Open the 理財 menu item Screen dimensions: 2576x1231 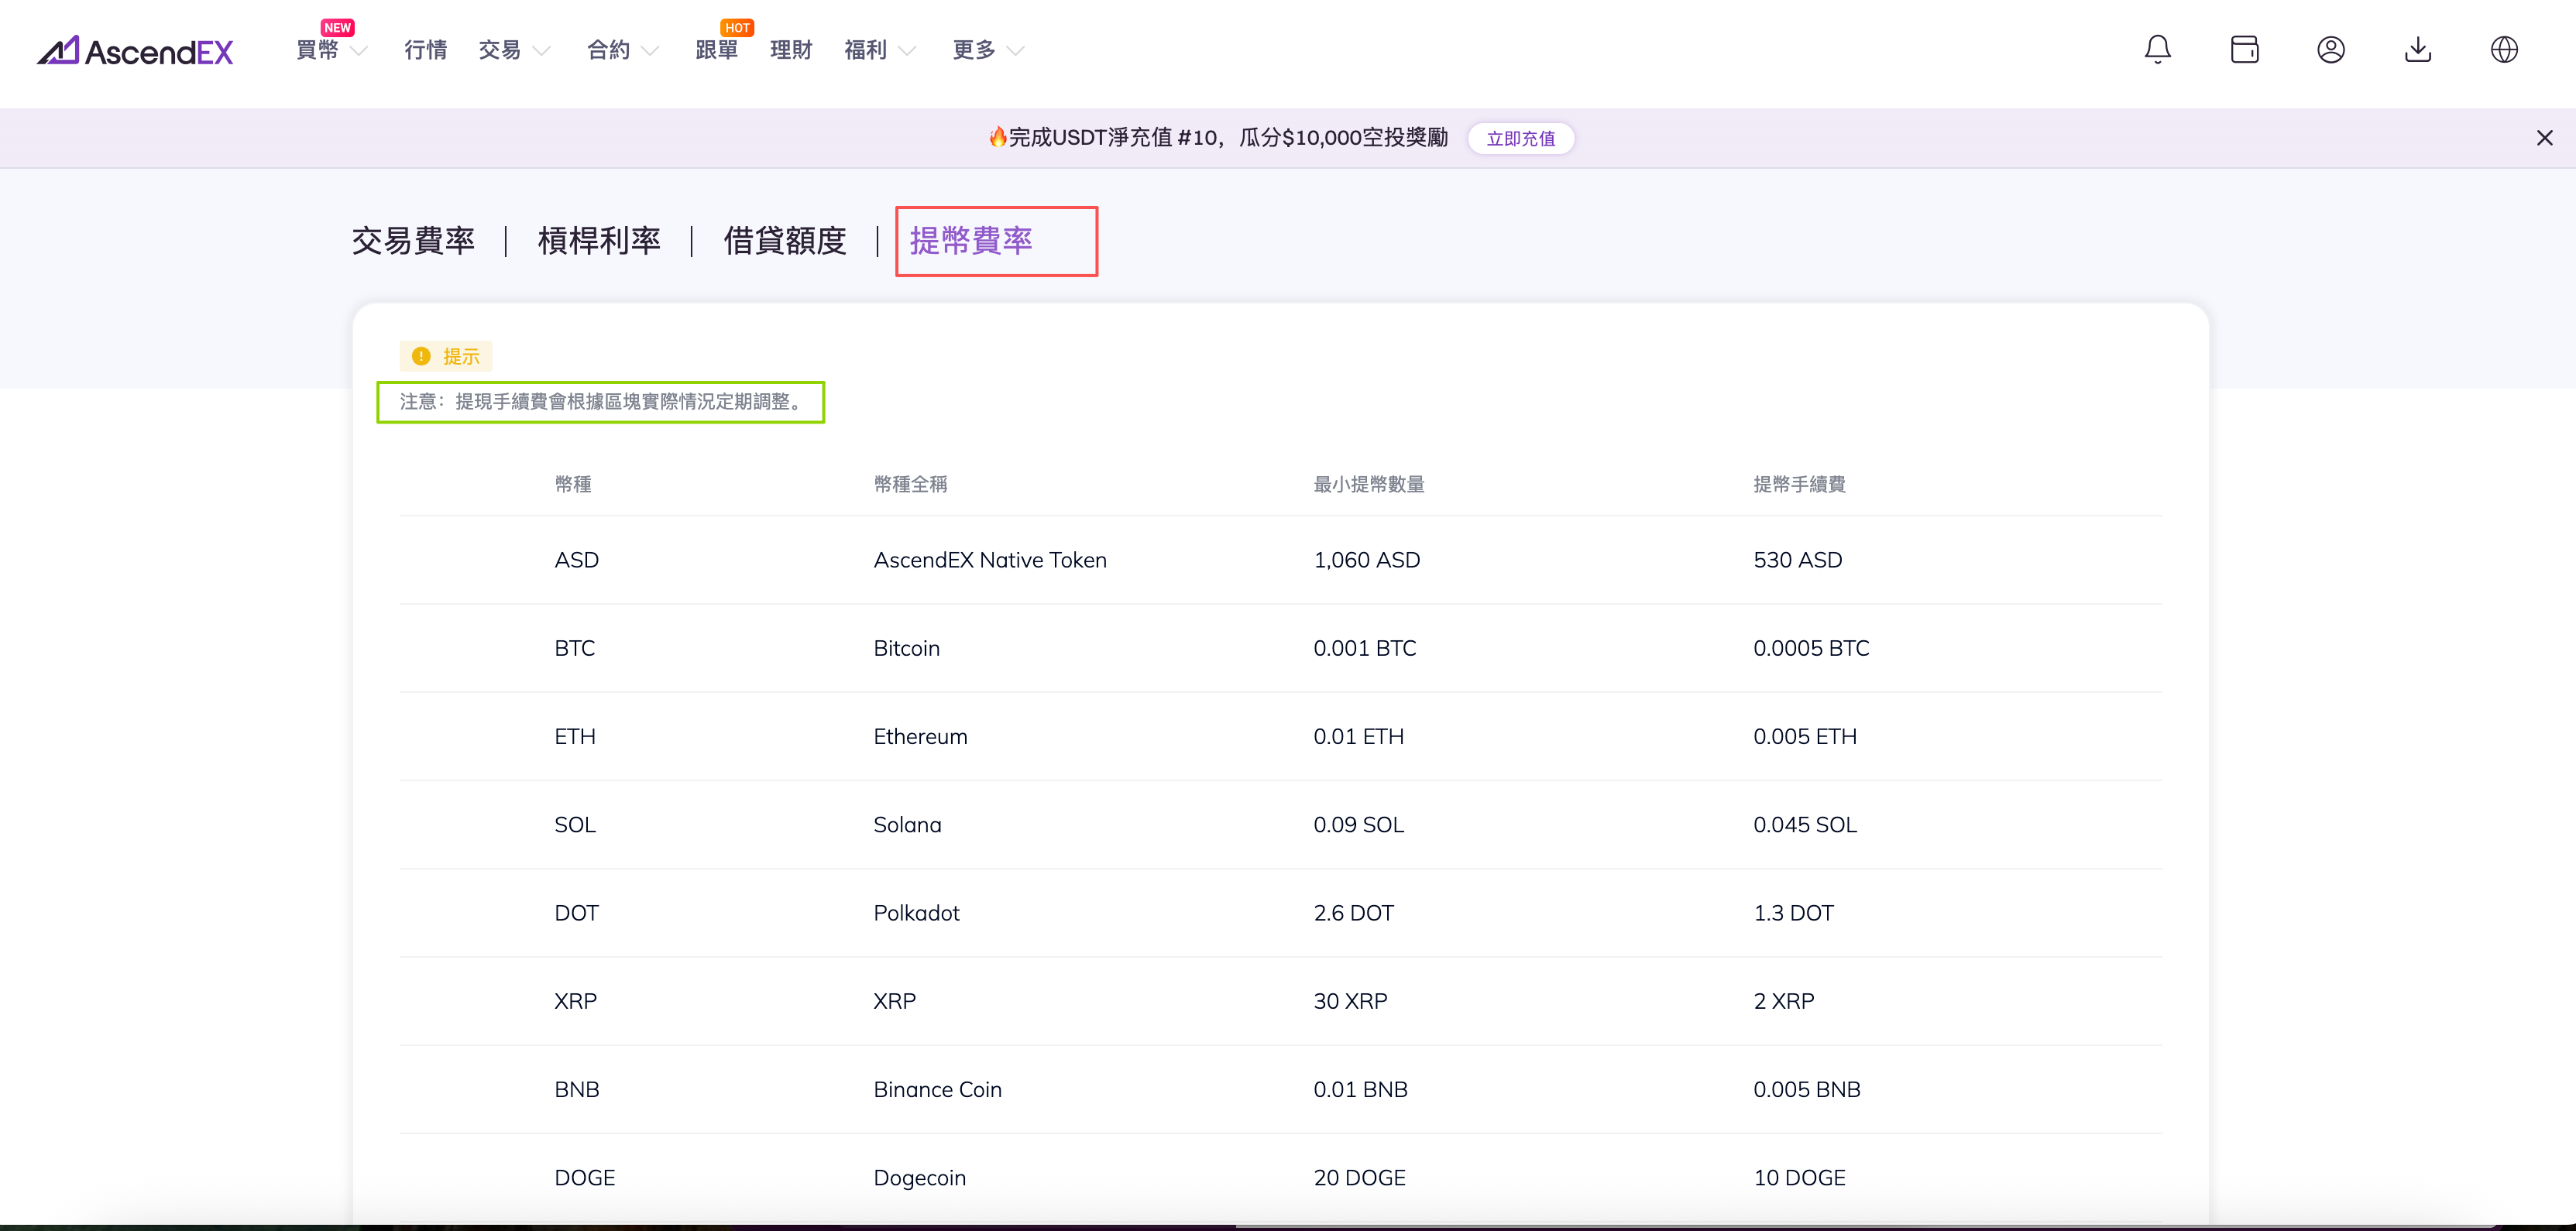(x=791, y=50)
